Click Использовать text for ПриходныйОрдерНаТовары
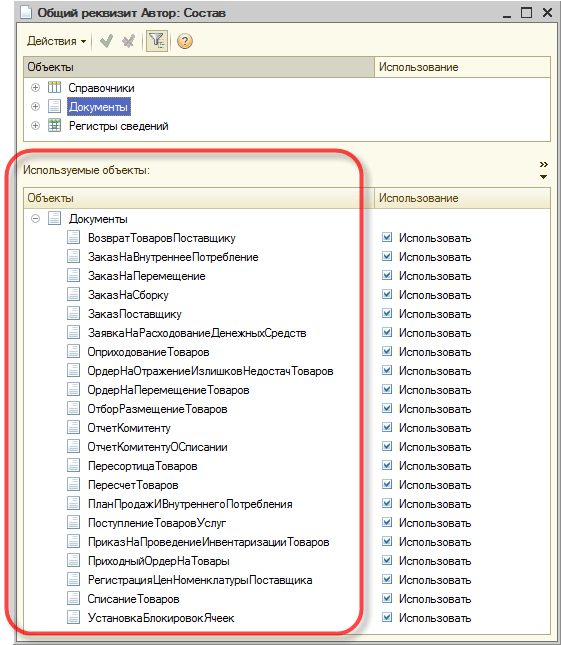Screen dimensions: 561x645 (435, 561)
